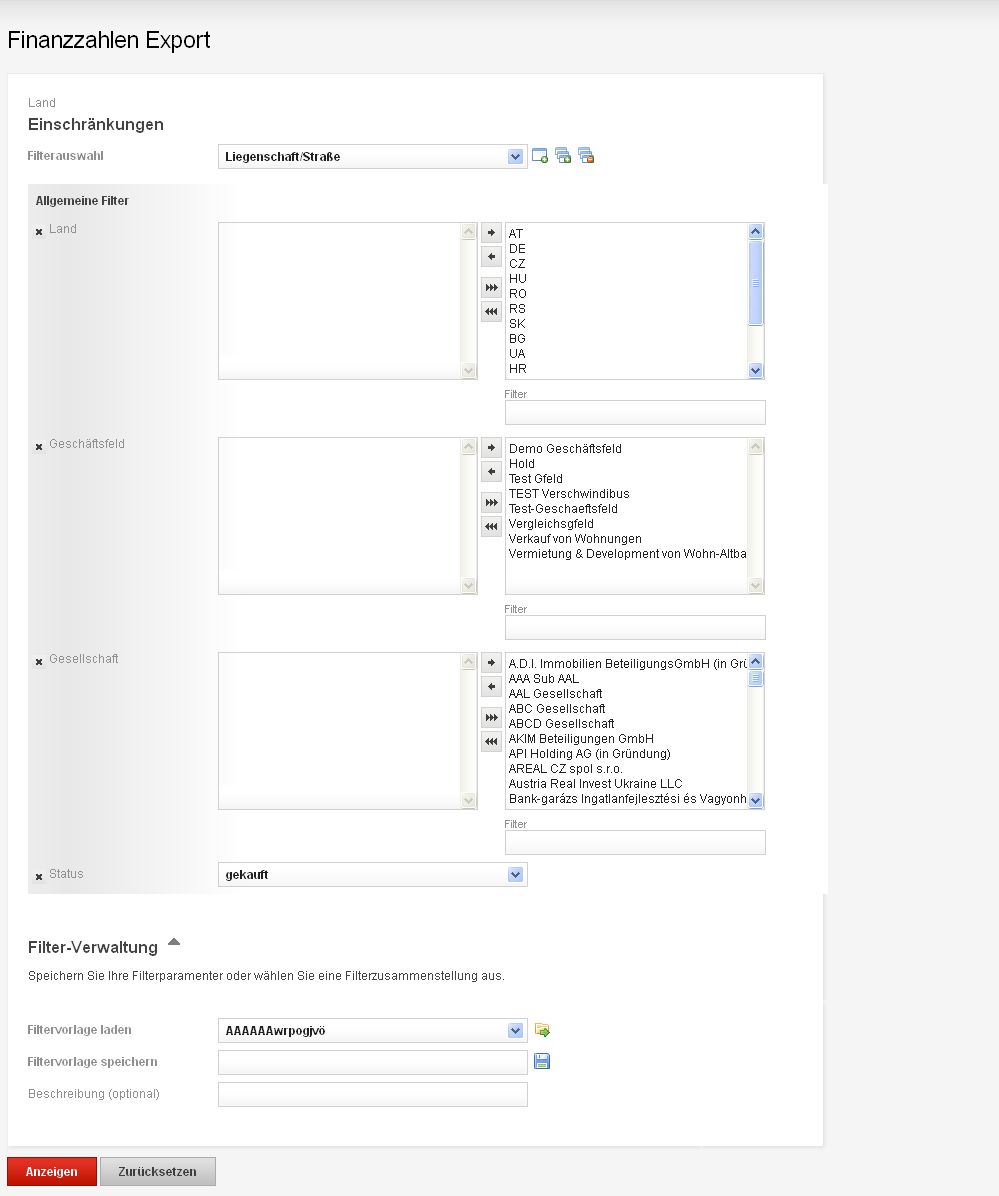The width and height of the screenshot is (999, 1196).
Task: Click the load filter template folder icon
Action: (542, 1030)
